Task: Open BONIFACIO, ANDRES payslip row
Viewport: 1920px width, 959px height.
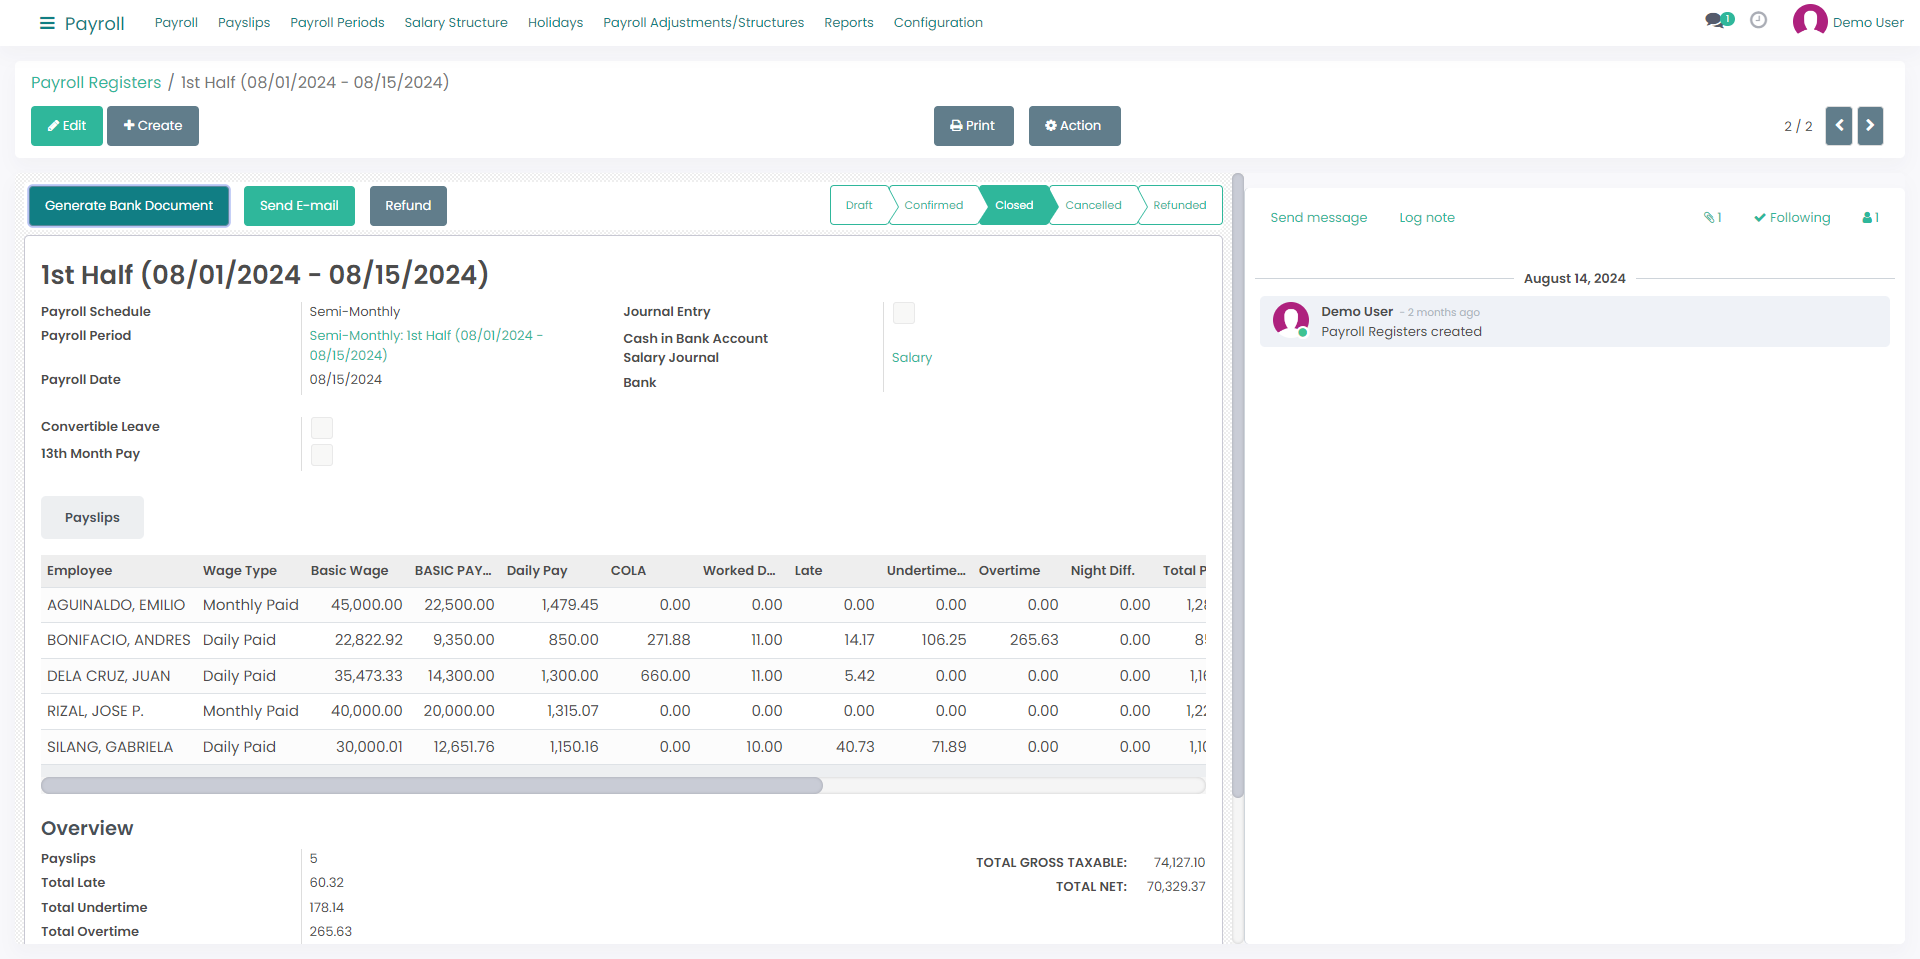Action: point(623,640)
